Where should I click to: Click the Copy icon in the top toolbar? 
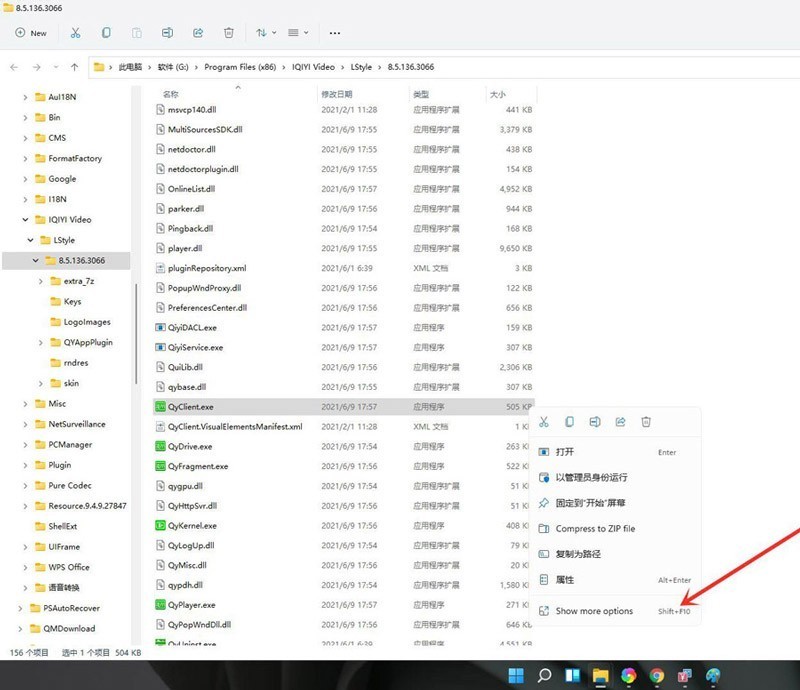tap(106, 33)
